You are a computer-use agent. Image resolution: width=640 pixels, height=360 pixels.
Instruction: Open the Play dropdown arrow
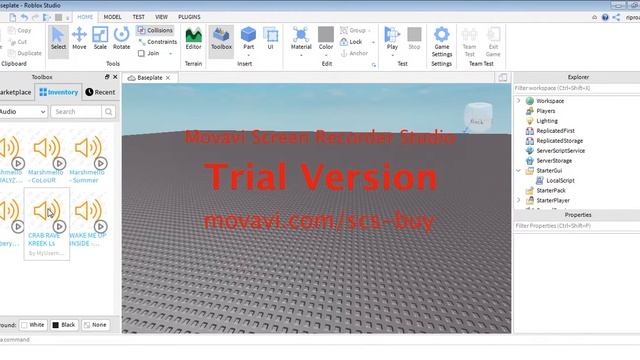pos(392,55)
